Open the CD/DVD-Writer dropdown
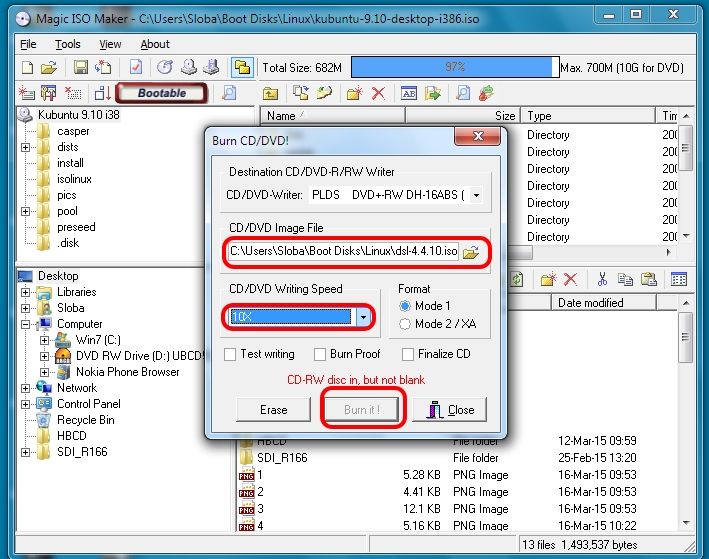This screenshot has width=709, height=559. pyautogui.click(x=476, y=195)
